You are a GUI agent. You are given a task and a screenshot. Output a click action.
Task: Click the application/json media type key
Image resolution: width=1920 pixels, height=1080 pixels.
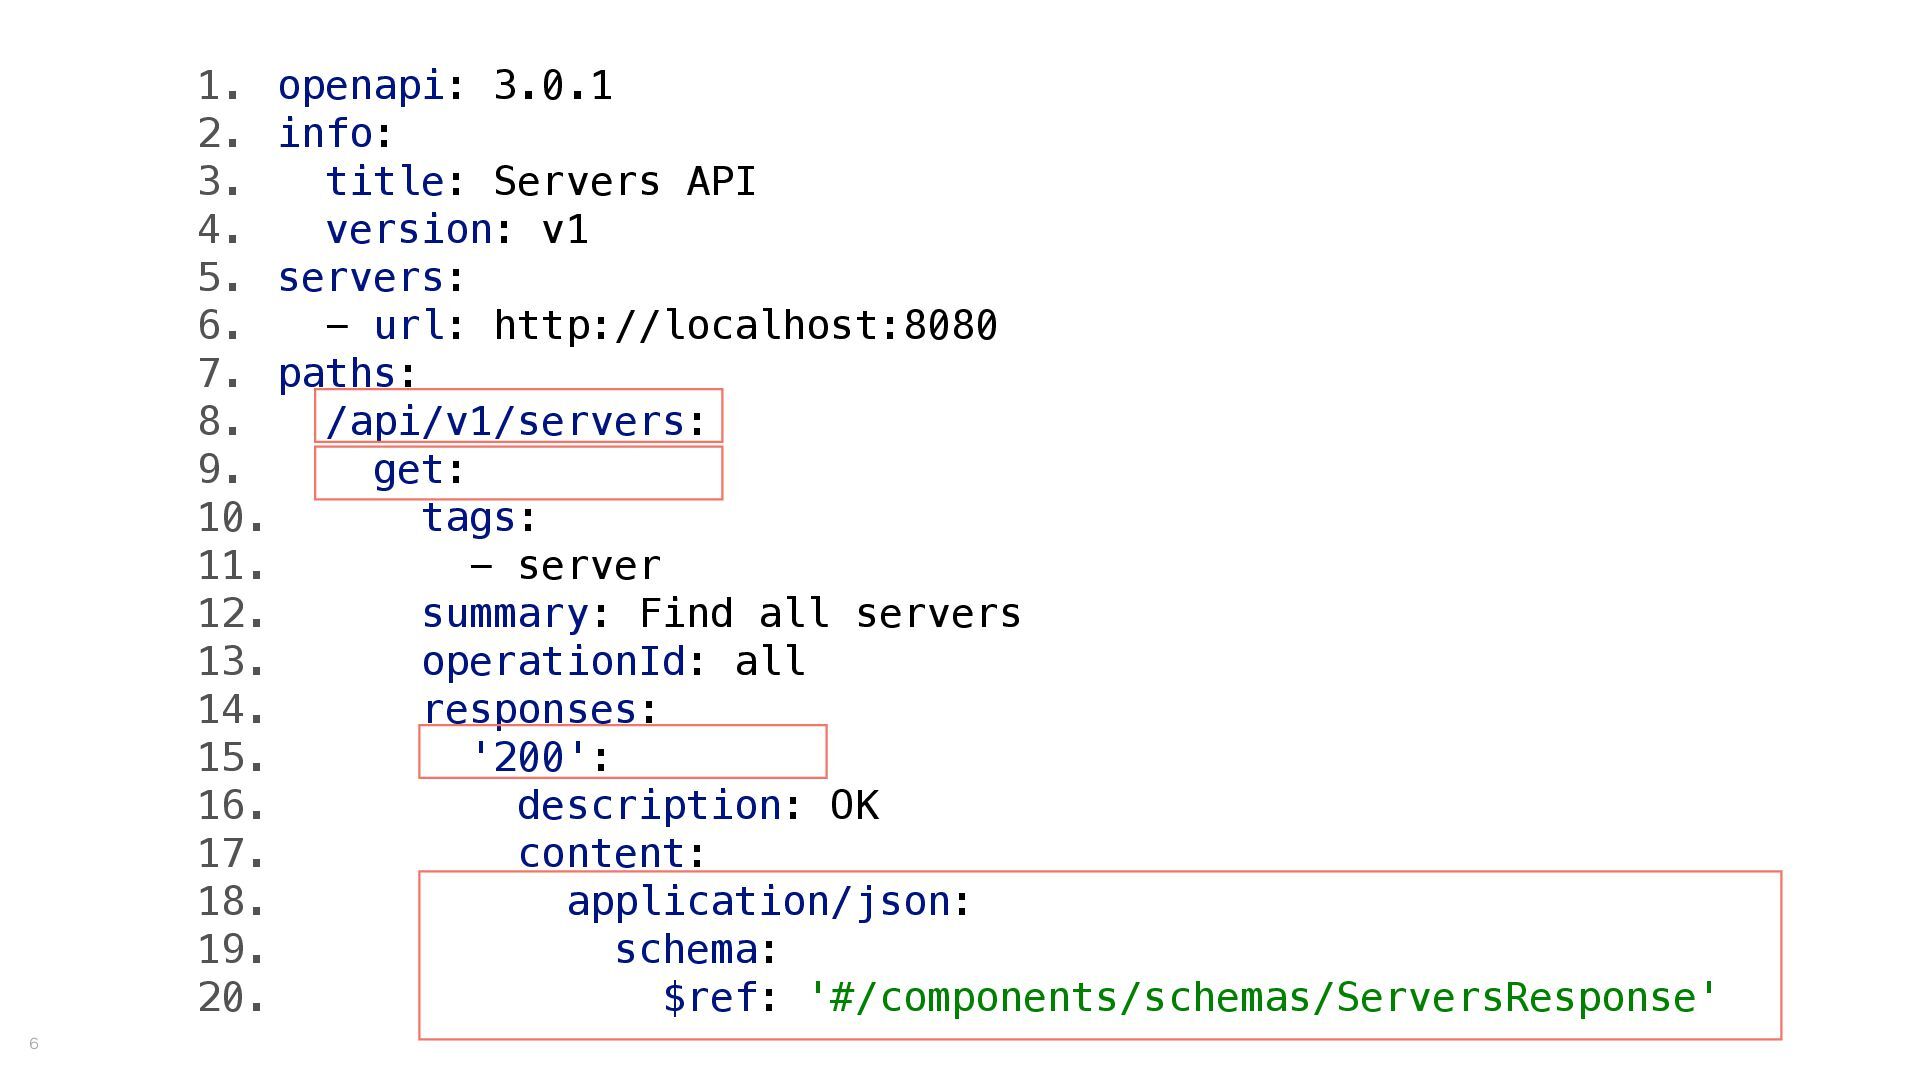tap(758, 902)
